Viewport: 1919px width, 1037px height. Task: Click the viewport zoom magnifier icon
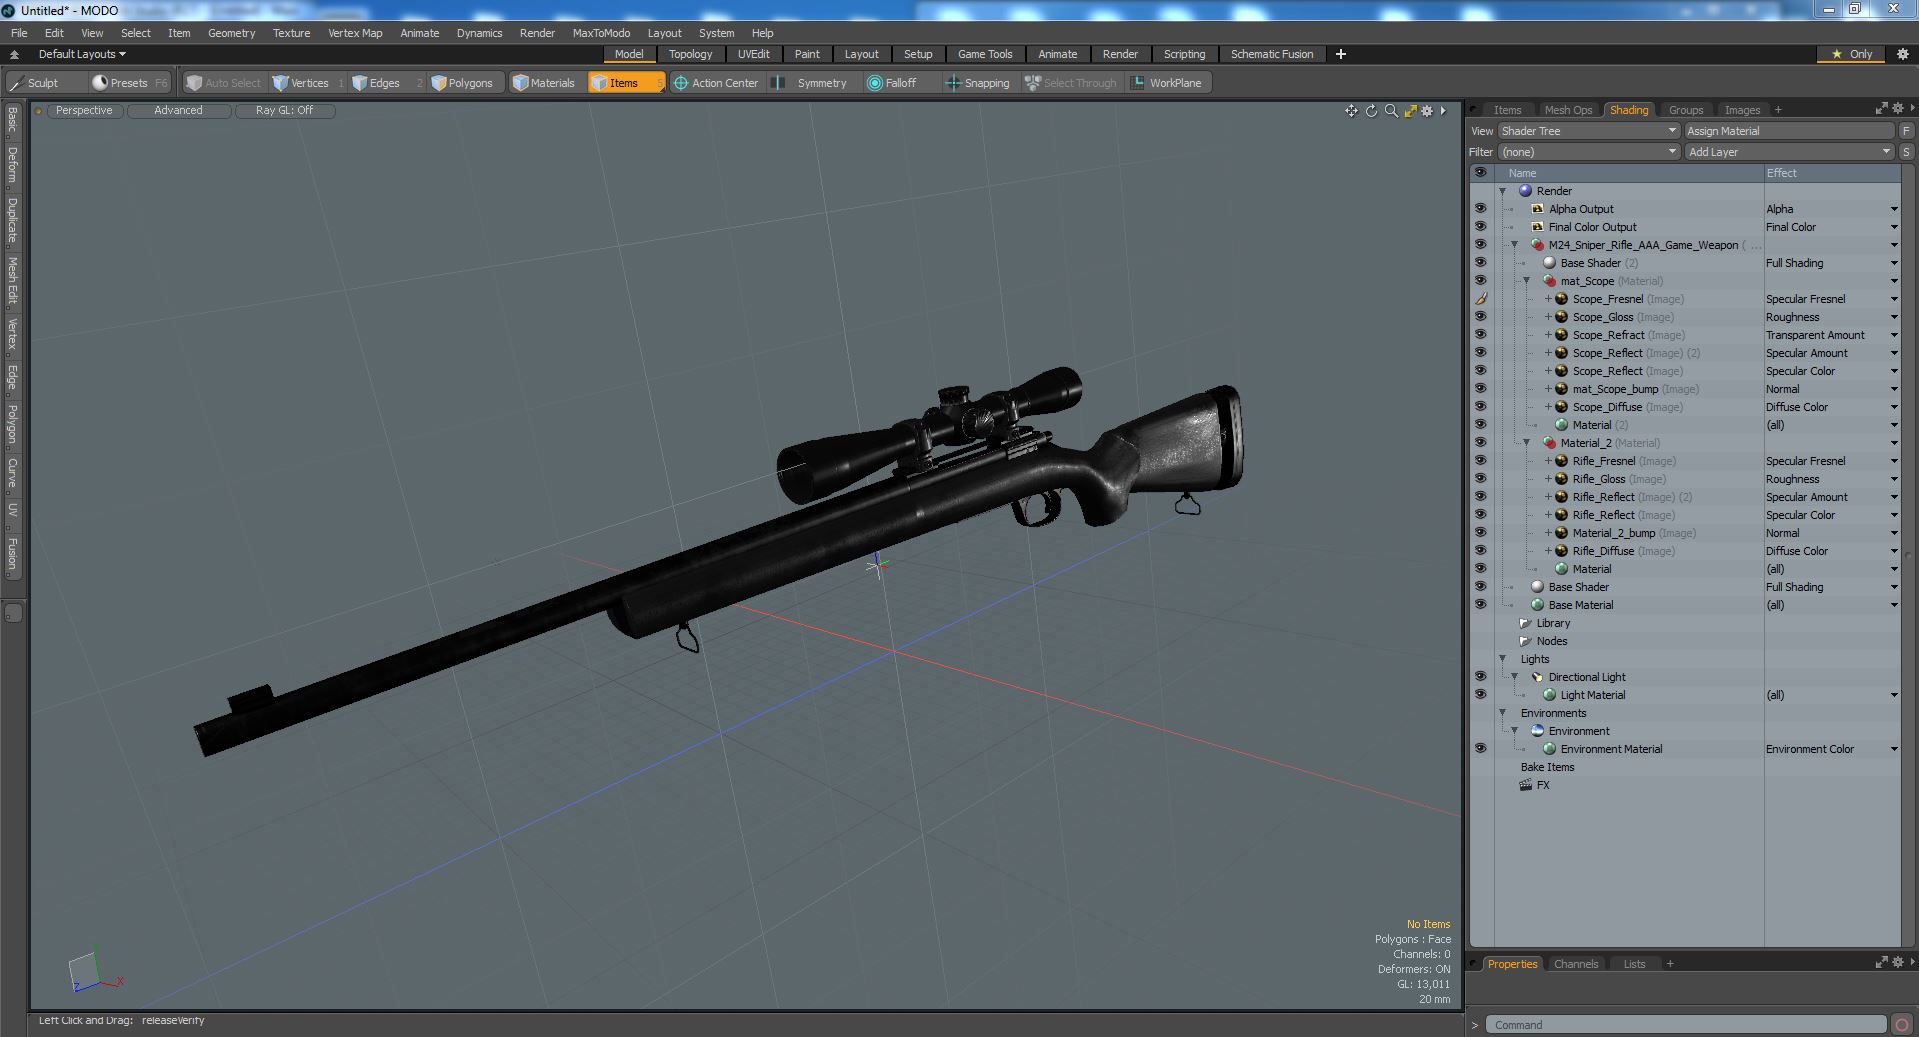pyautogui.click(x=1391, y=111)
